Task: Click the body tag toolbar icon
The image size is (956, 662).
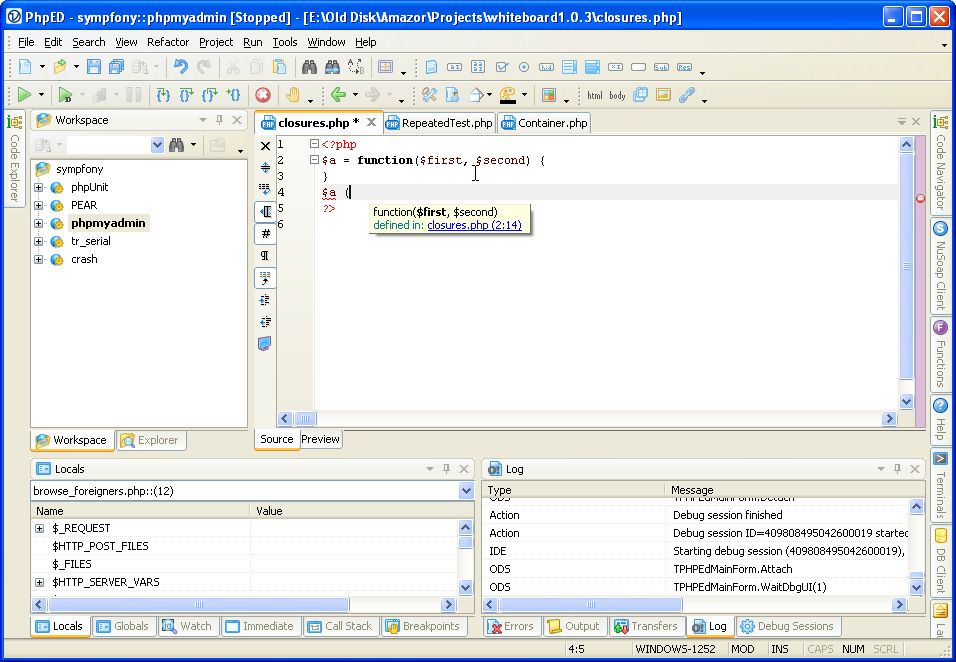Action: pos(617,95)
